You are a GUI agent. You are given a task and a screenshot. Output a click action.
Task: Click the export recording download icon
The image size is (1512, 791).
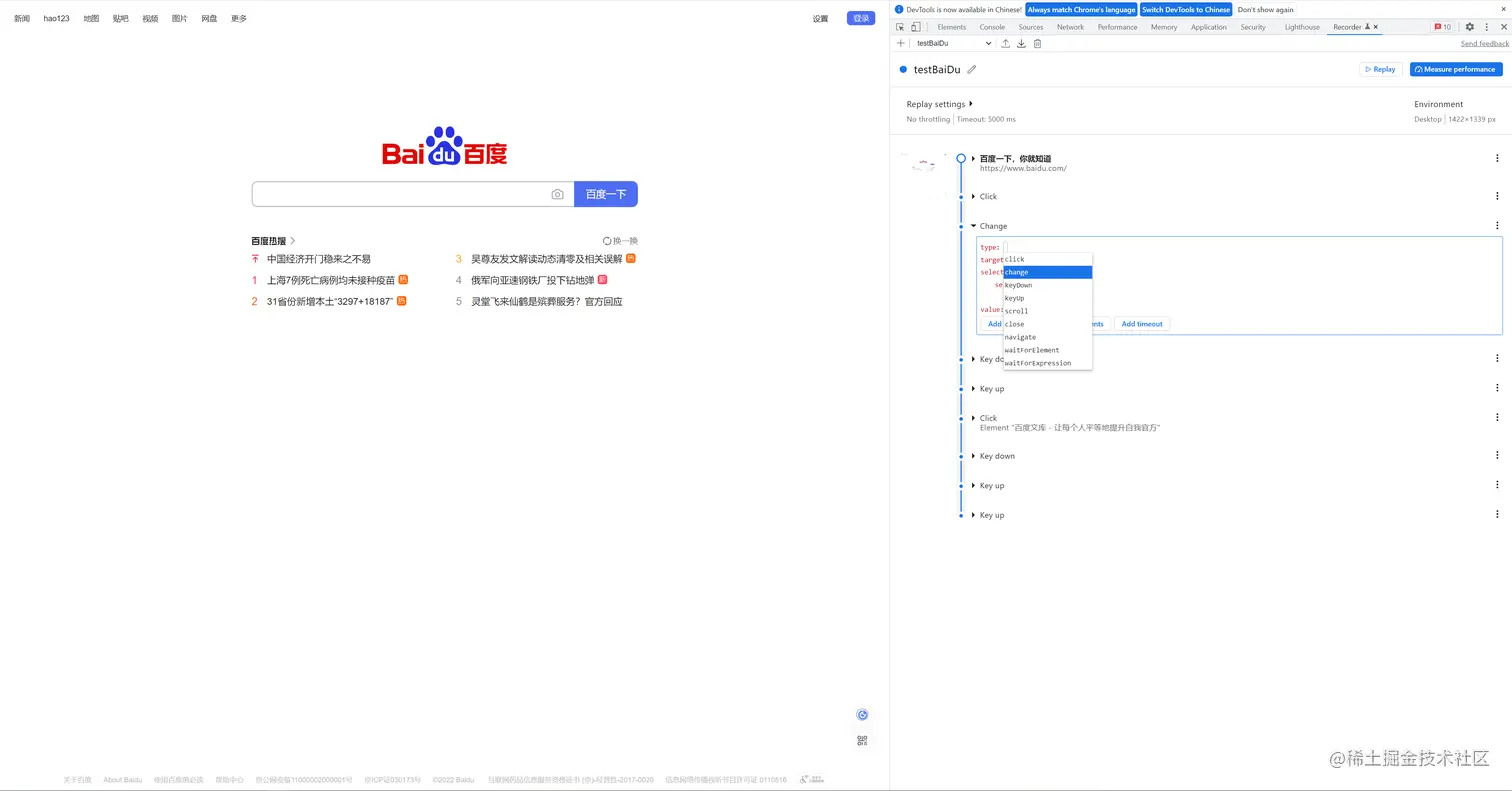(1021, 43)
